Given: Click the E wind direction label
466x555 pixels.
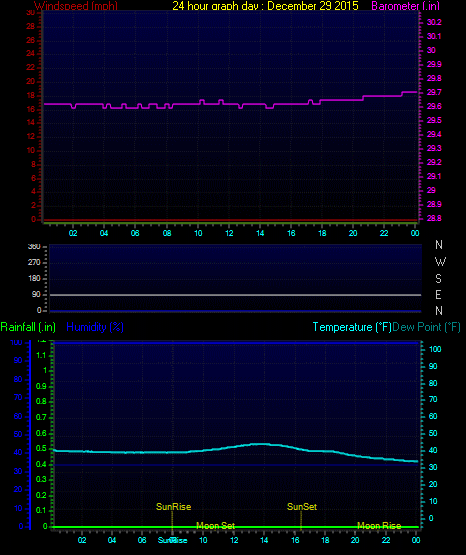Looking at the screenshot, I should 438,294.
